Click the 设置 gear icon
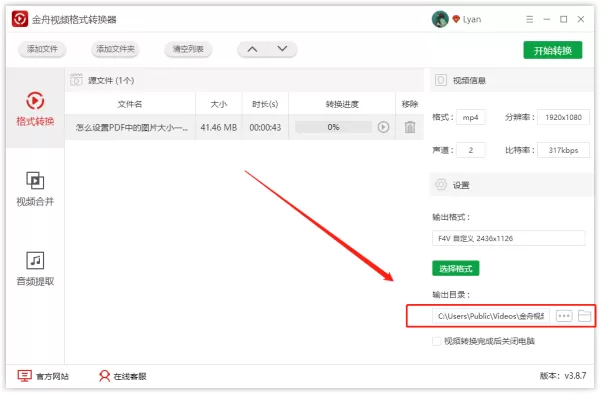Screen dimensions: 600x394 tap(441, 185)
